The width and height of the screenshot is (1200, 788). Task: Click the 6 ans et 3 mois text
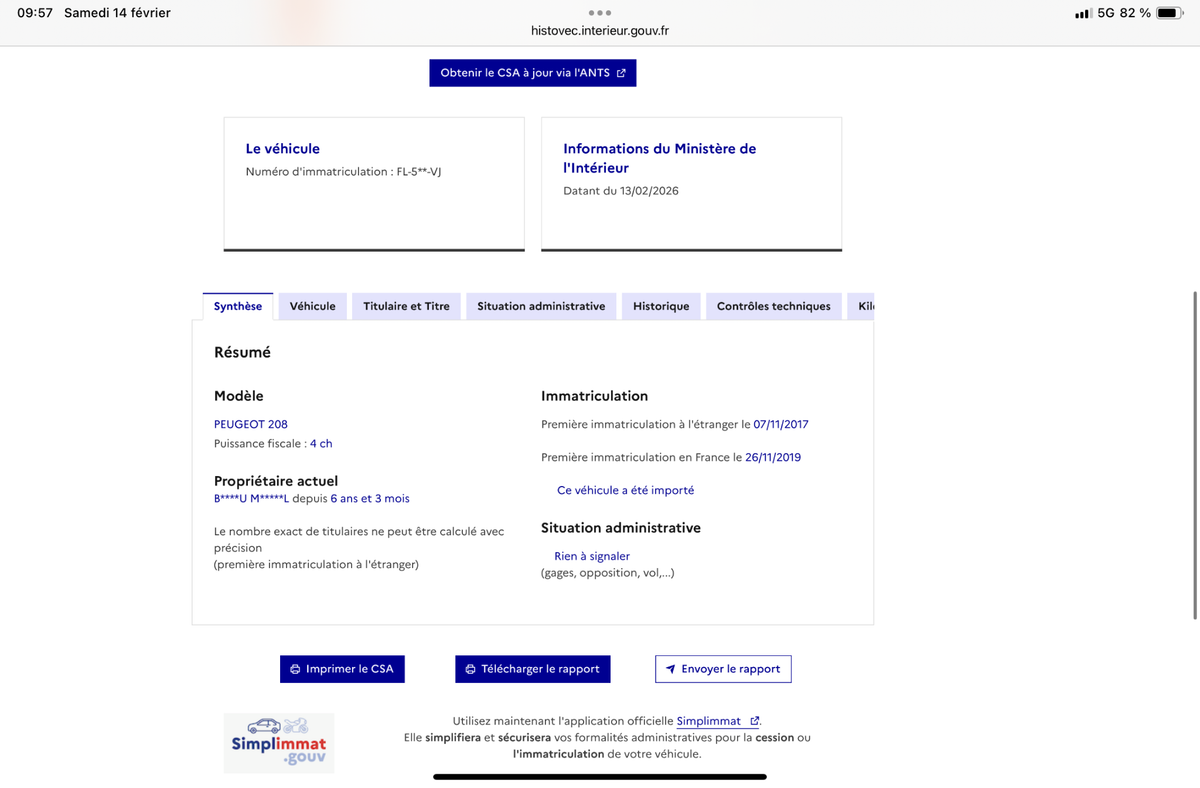[370, 498]
